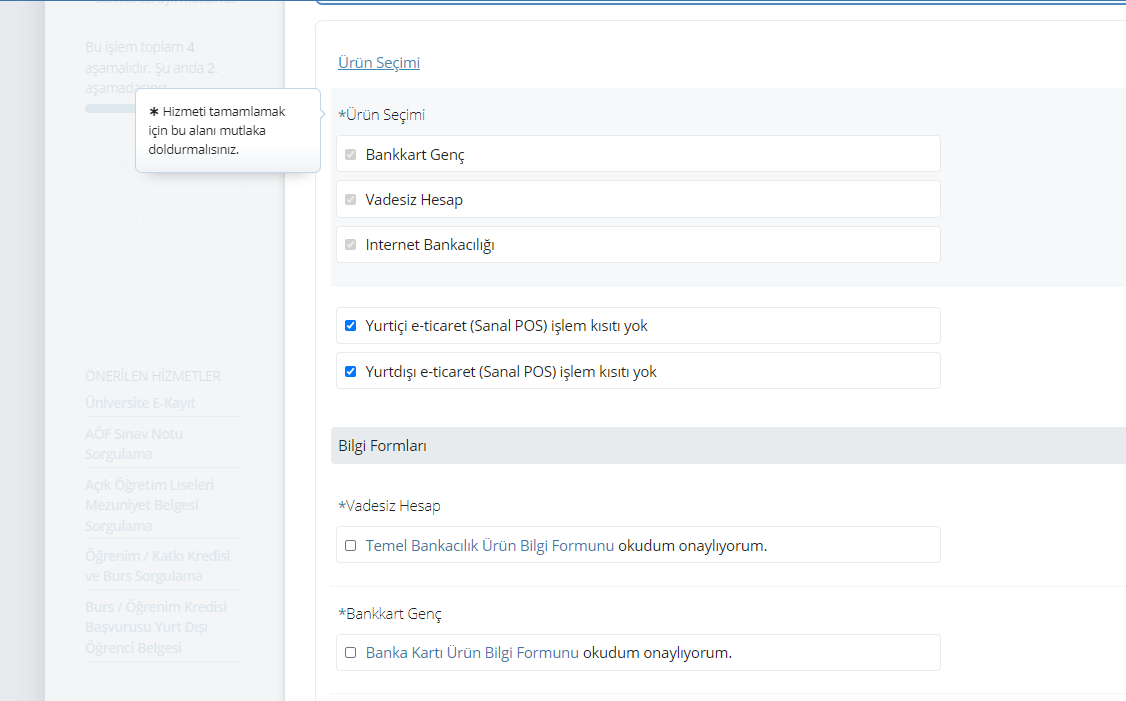The height and width of the screenshot is (701, 1126).
Task: Uncheck Yurtiçi e-ticaret işlem kısıtı yok
Action: pos(350,326)
